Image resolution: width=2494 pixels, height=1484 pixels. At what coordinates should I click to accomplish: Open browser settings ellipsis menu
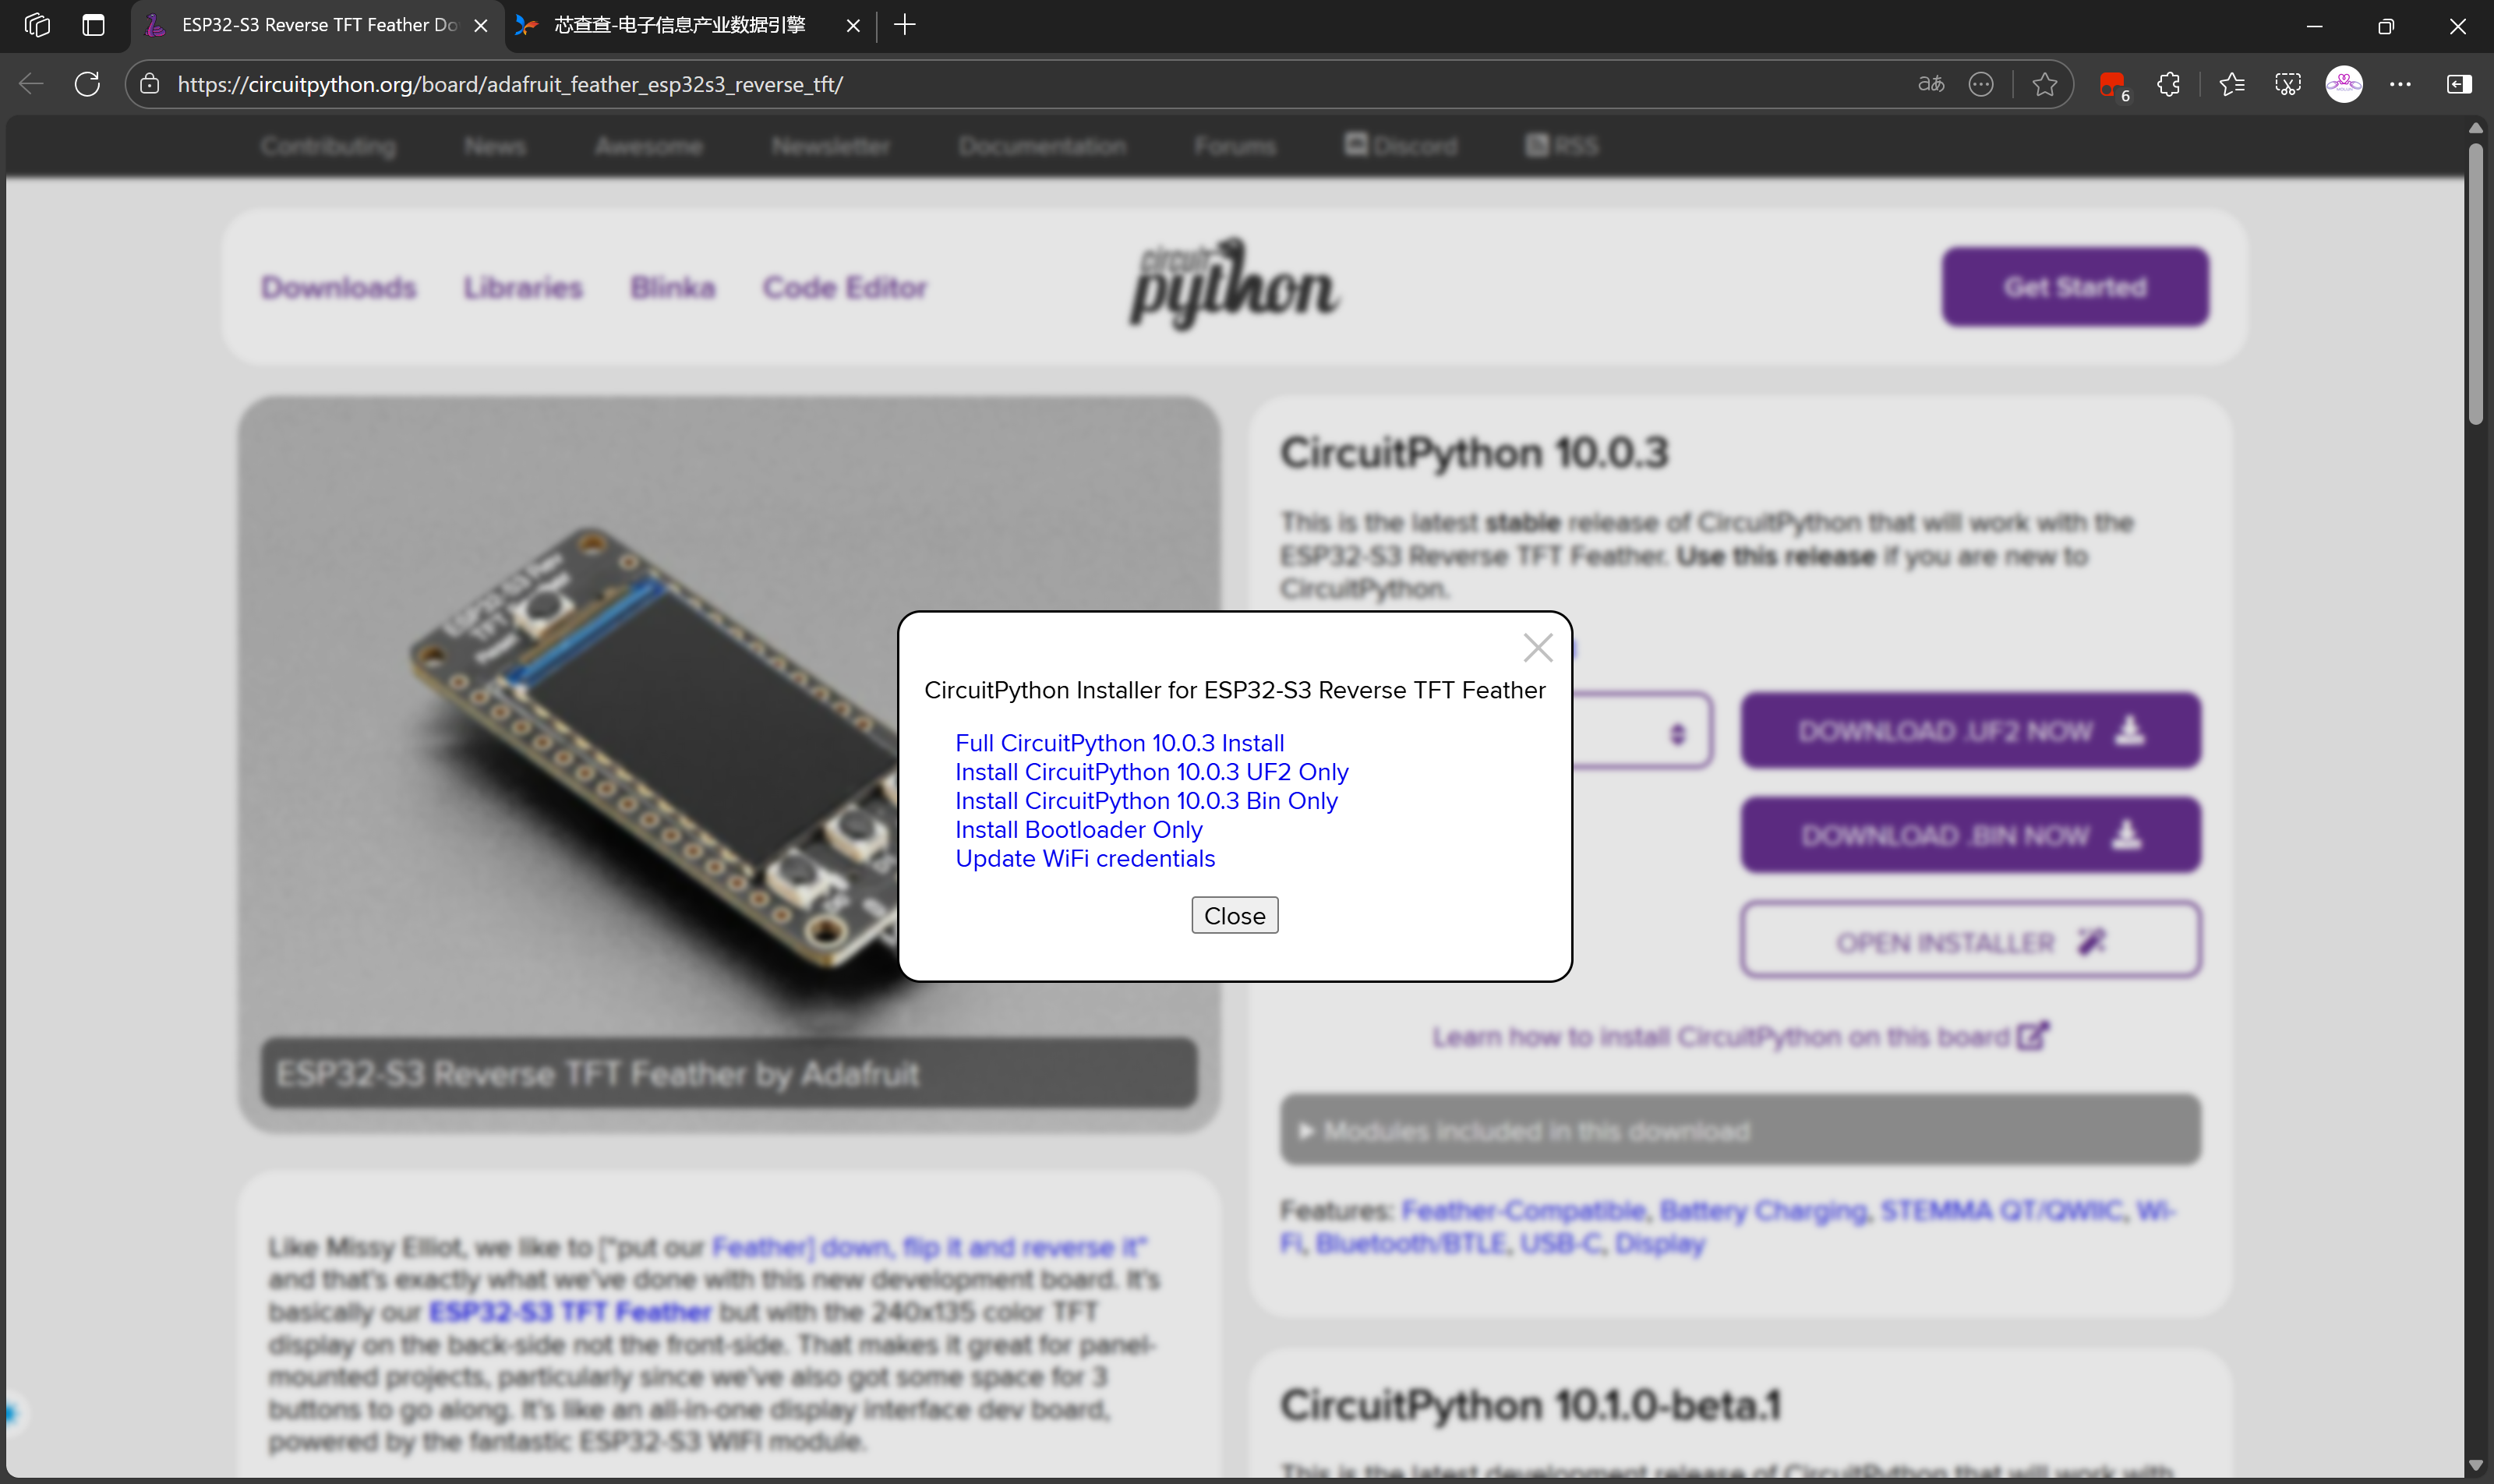[x=2400, y=84]
